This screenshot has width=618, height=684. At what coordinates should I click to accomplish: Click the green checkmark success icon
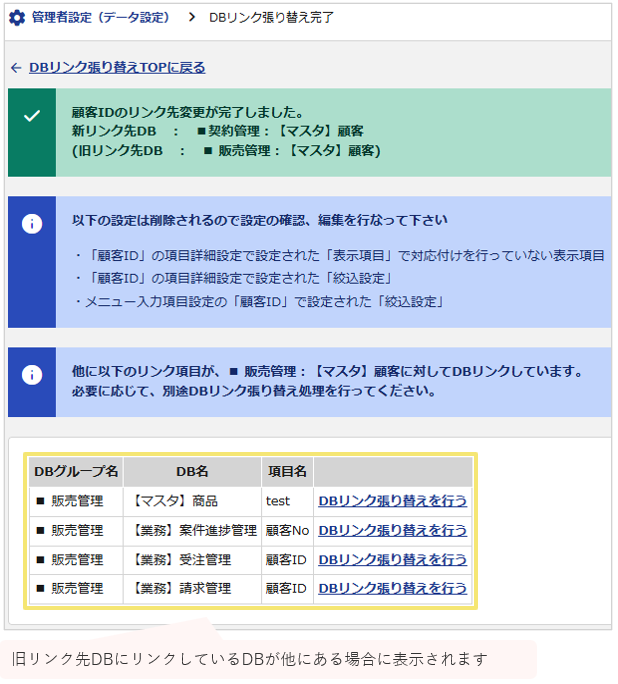pos(32,116)
